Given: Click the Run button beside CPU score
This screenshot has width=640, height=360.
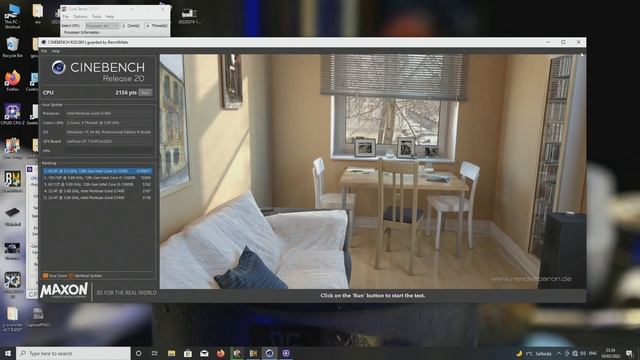Looking at the screenshot, I should 145,93.
